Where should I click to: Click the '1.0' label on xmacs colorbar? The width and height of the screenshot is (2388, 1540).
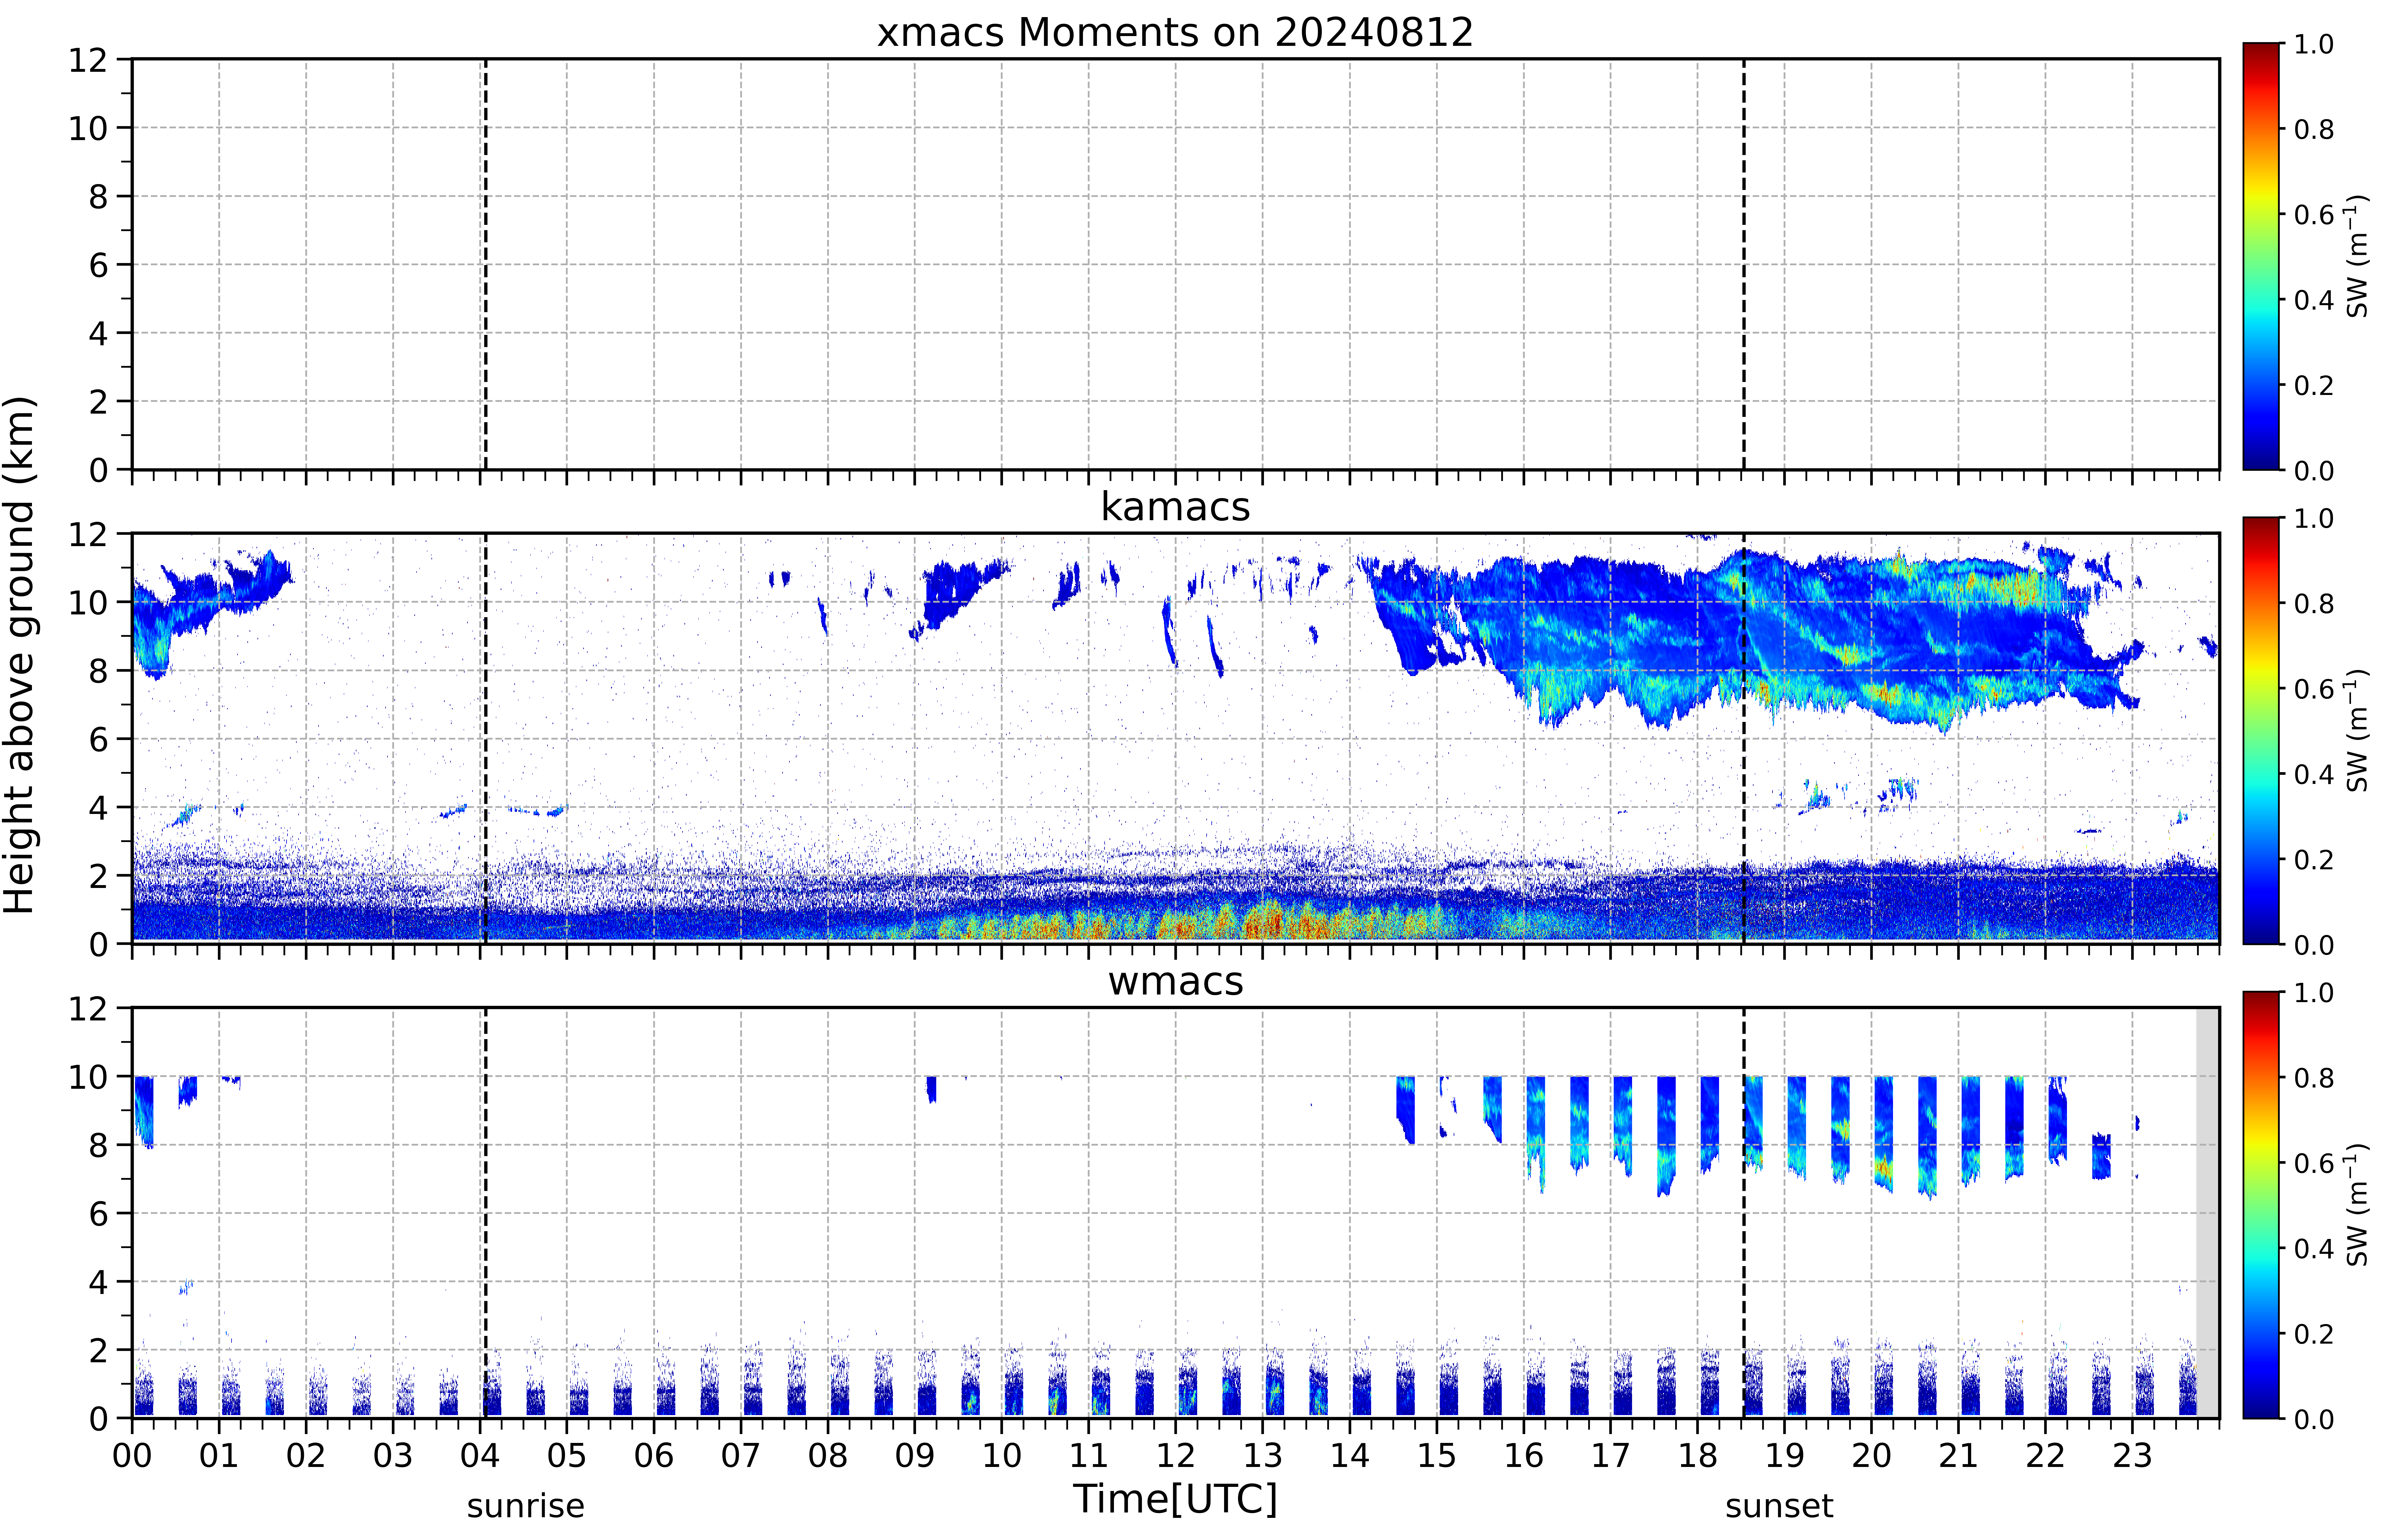coord(2314,44)
